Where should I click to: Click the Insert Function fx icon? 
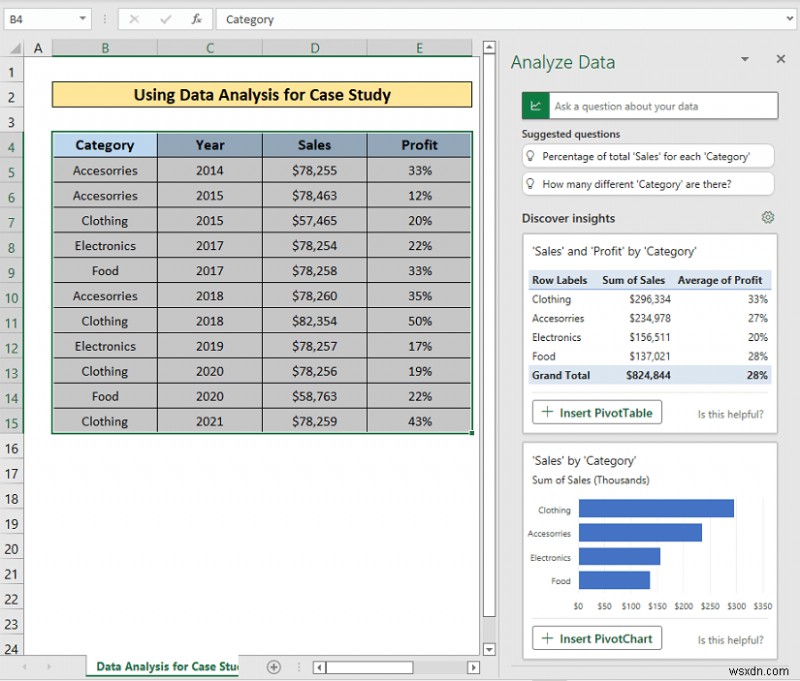[x=197, y=18]
